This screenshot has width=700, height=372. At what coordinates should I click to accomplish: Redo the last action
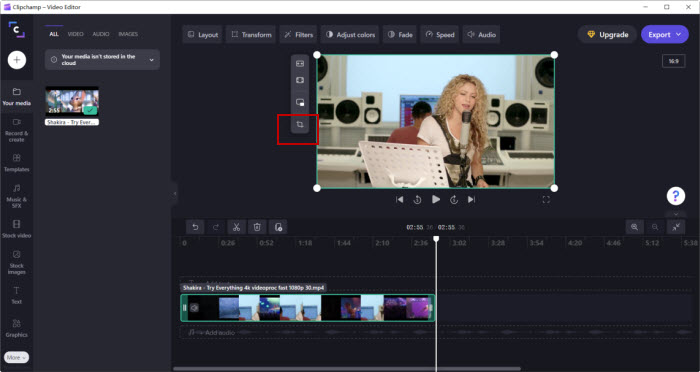pos(216,227)
